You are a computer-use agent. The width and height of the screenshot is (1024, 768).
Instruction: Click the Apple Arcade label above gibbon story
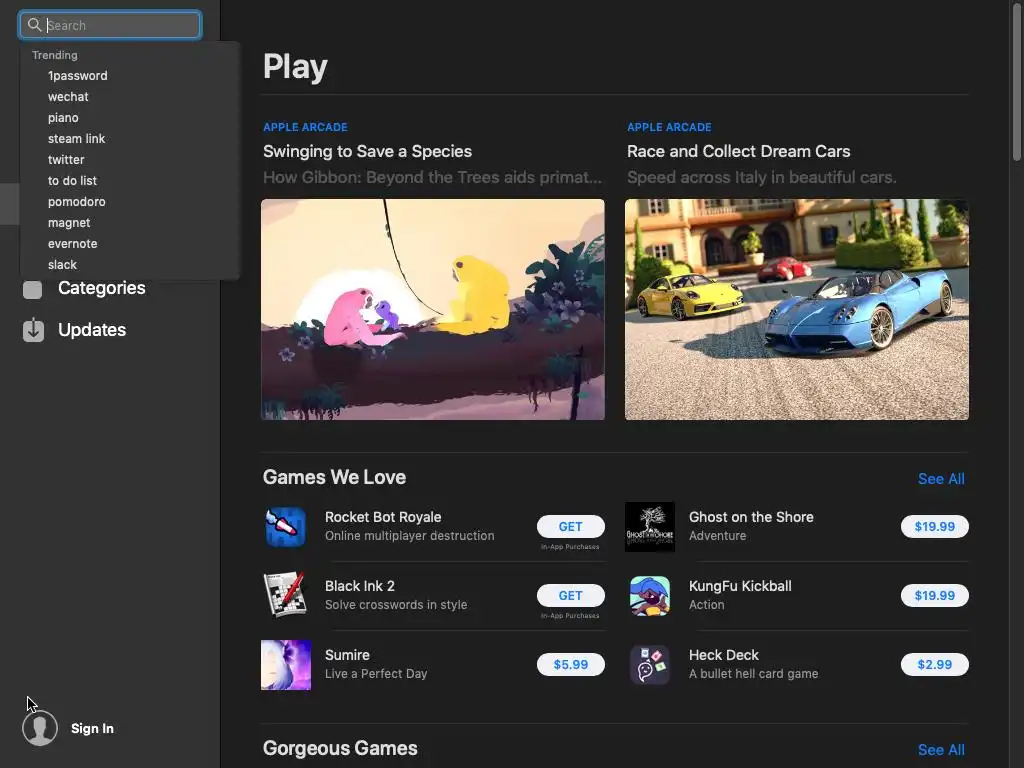click(305, 127)
